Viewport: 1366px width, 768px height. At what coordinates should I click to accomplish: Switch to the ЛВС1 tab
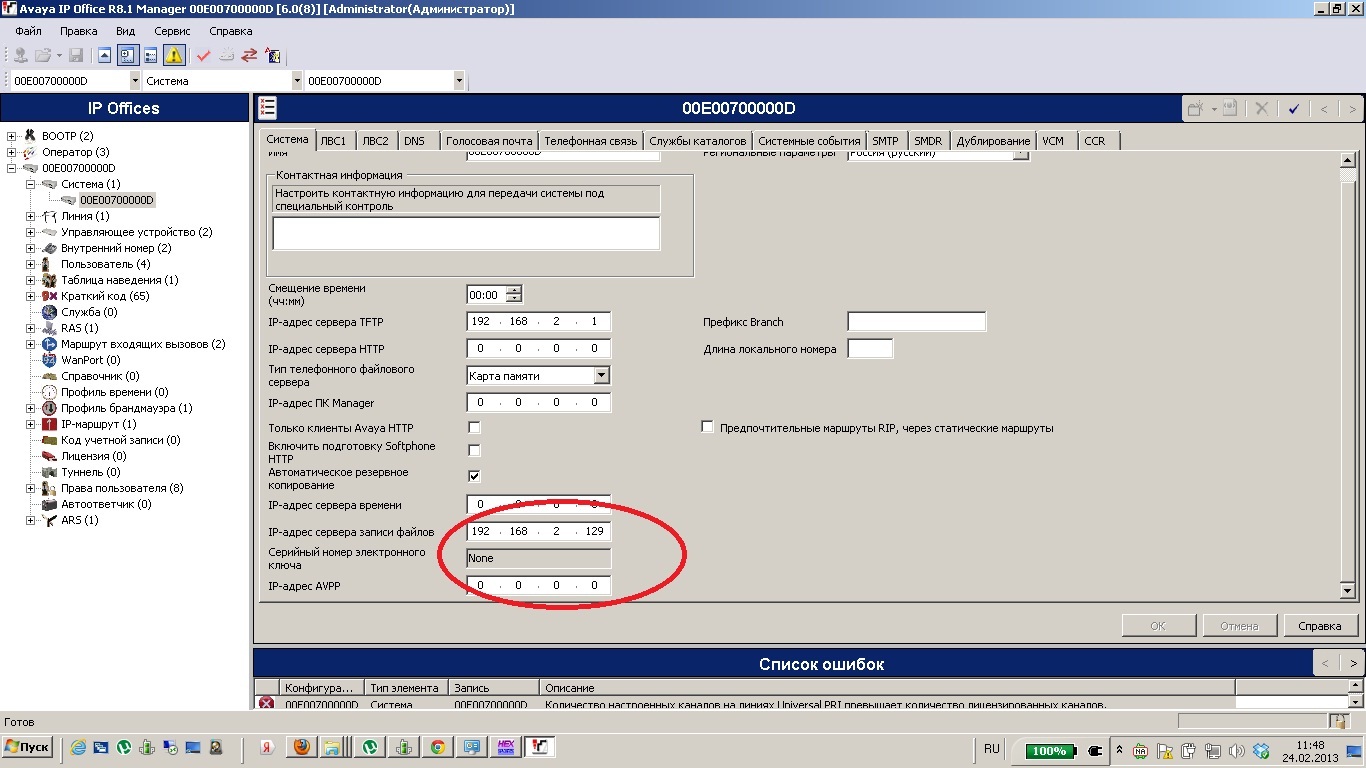tap(333, 141)
